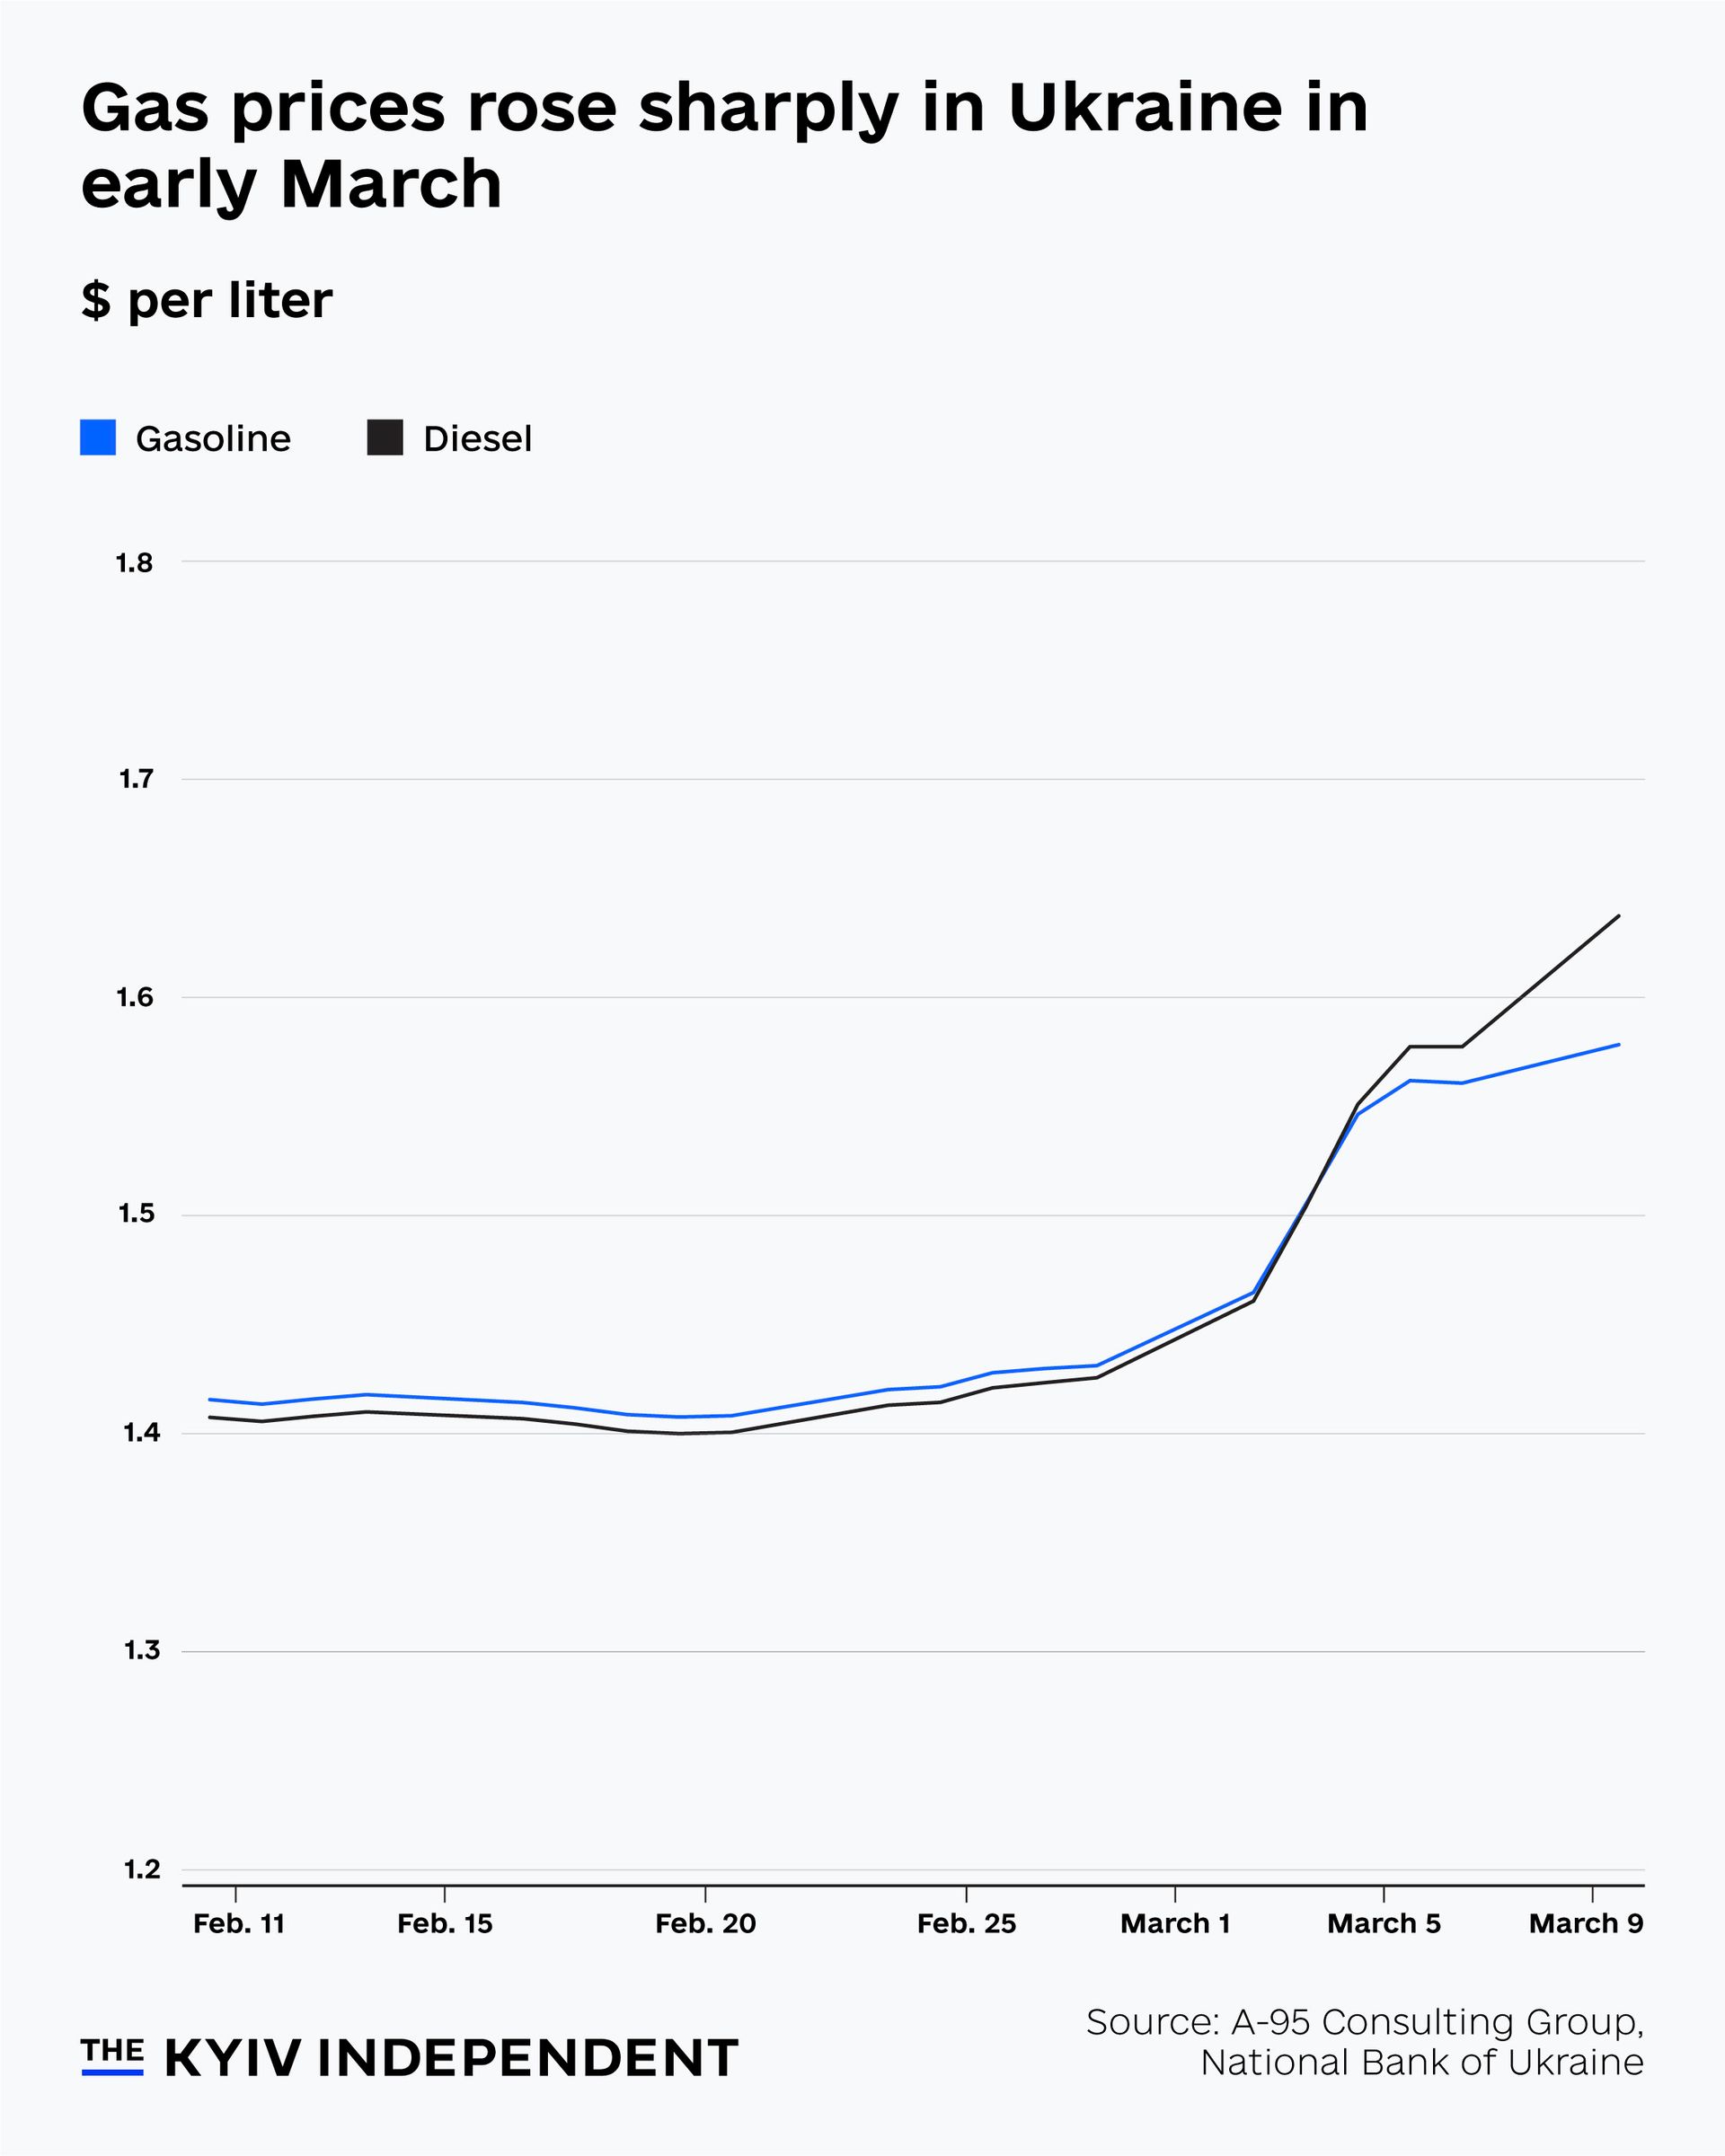This screenshot has height=2156, width=1725.
Task: Click the '$ per liter' subtitle
Action: tap(207, 300)
